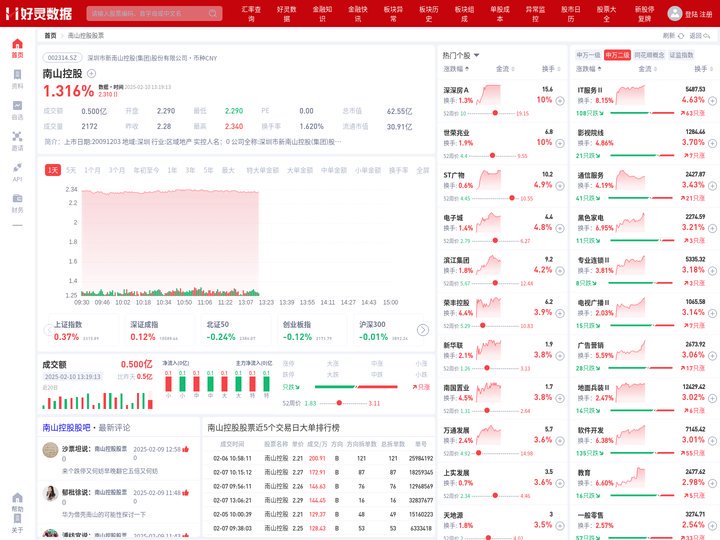Add 黑色家电 with its plus icon

tap(712, 228)
